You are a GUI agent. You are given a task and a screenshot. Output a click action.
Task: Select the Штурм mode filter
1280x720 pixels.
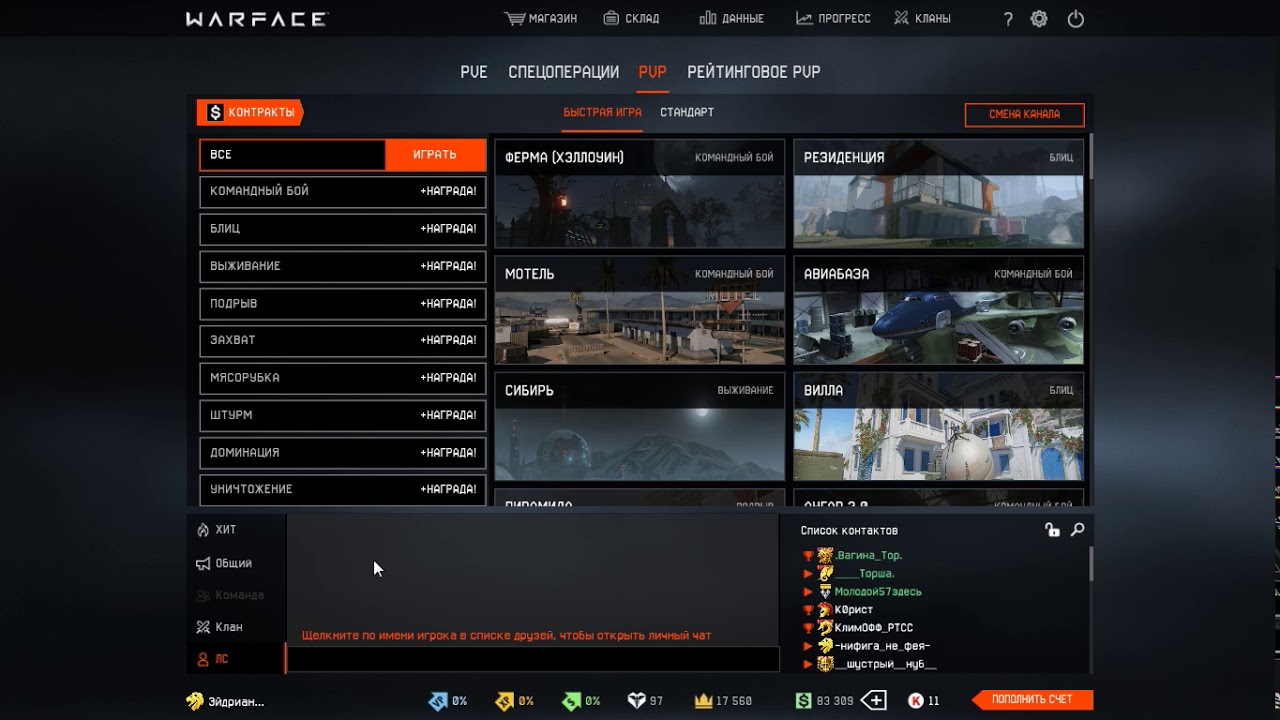coord(343,415)
